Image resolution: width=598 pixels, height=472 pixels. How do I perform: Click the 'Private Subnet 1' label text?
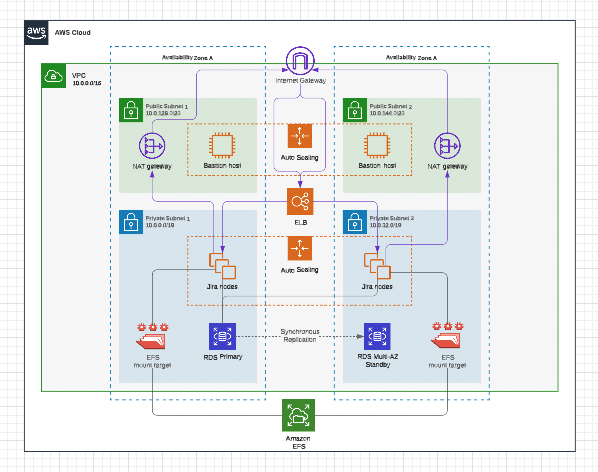coord(167,218)
